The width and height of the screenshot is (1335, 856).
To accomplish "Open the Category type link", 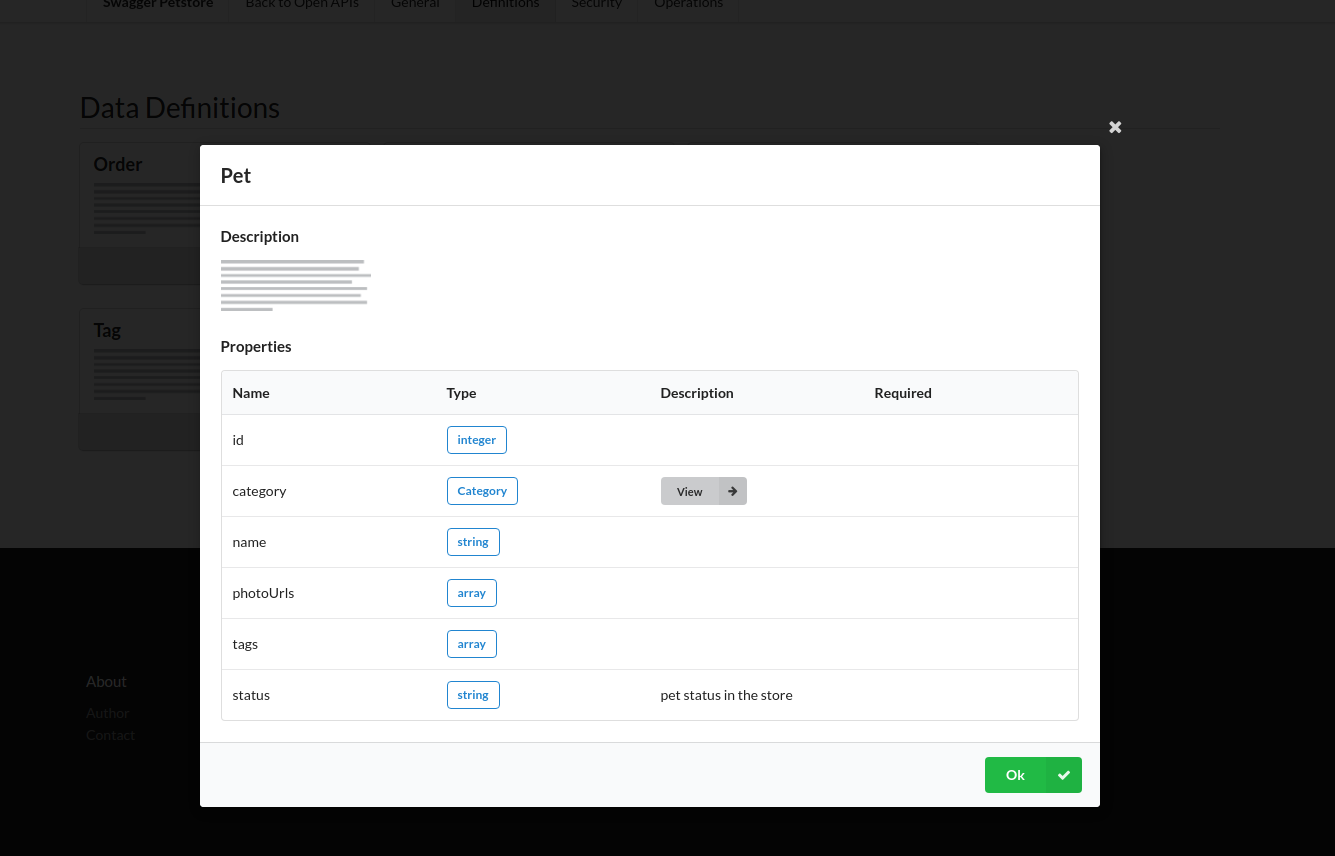I will (482, 491).
